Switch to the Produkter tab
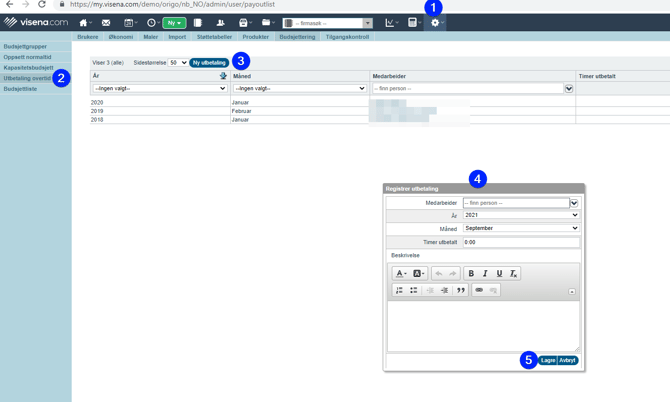The image size is (670, 402). coord(256,37)
